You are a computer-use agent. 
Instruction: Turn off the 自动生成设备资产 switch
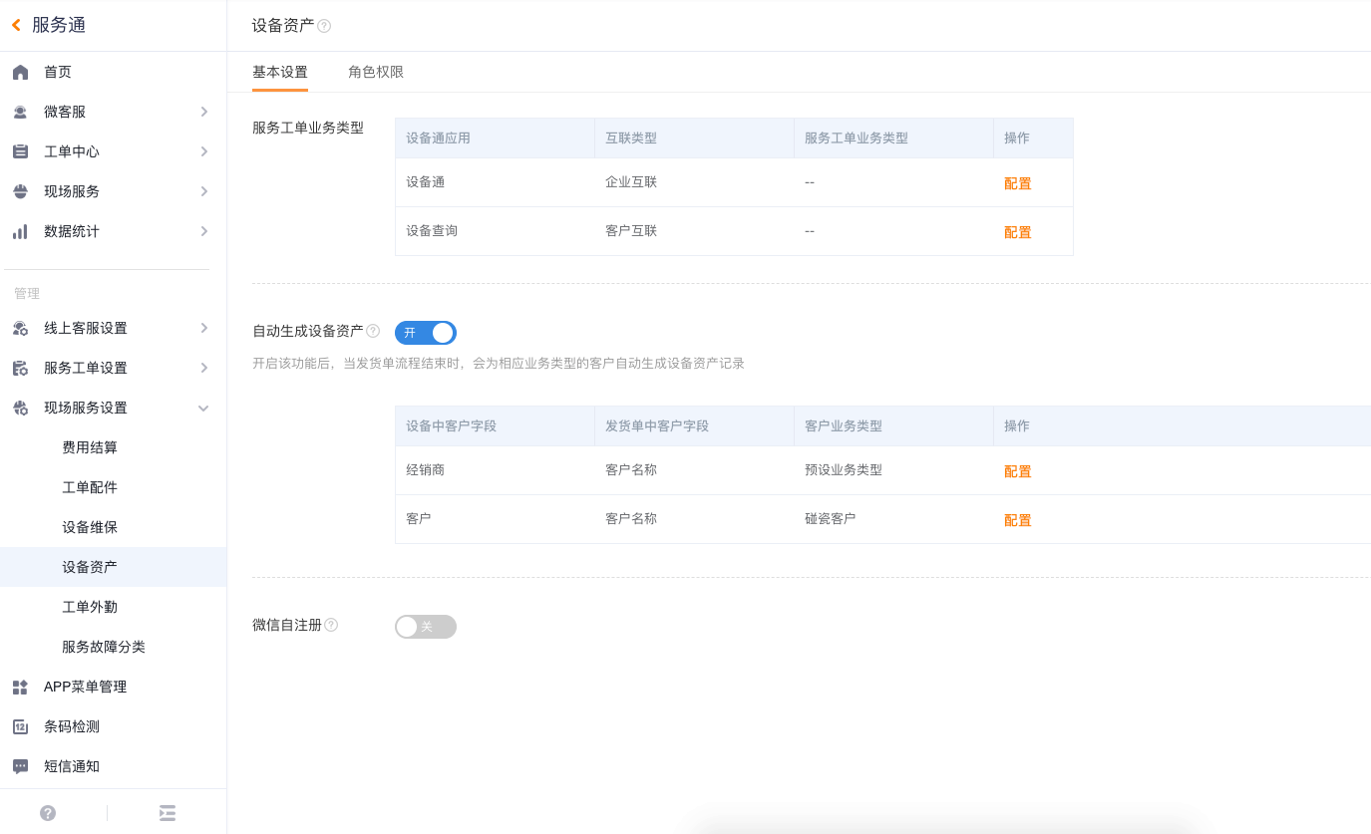pyautogui.click(x=426, y=333)
